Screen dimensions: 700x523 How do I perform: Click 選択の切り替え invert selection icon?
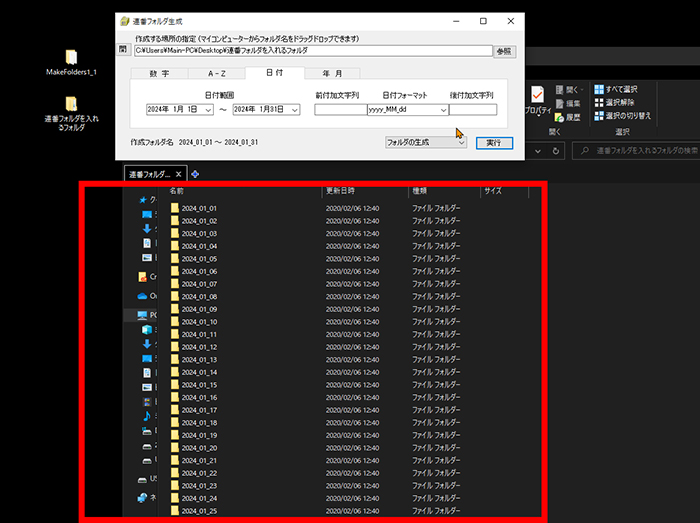pyautogui.click(x=599, y=115)
